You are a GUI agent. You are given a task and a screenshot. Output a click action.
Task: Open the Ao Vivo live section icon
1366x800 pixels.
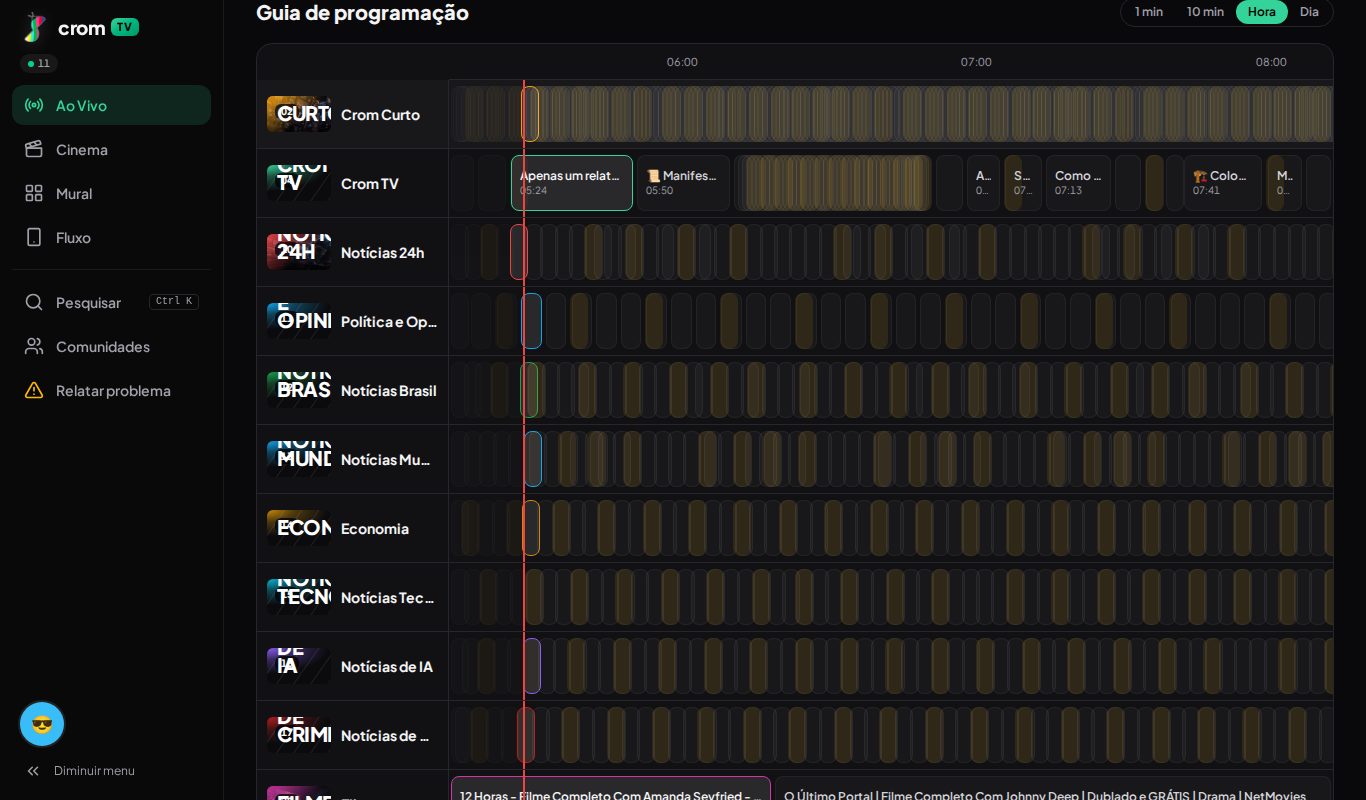point(34,105)
